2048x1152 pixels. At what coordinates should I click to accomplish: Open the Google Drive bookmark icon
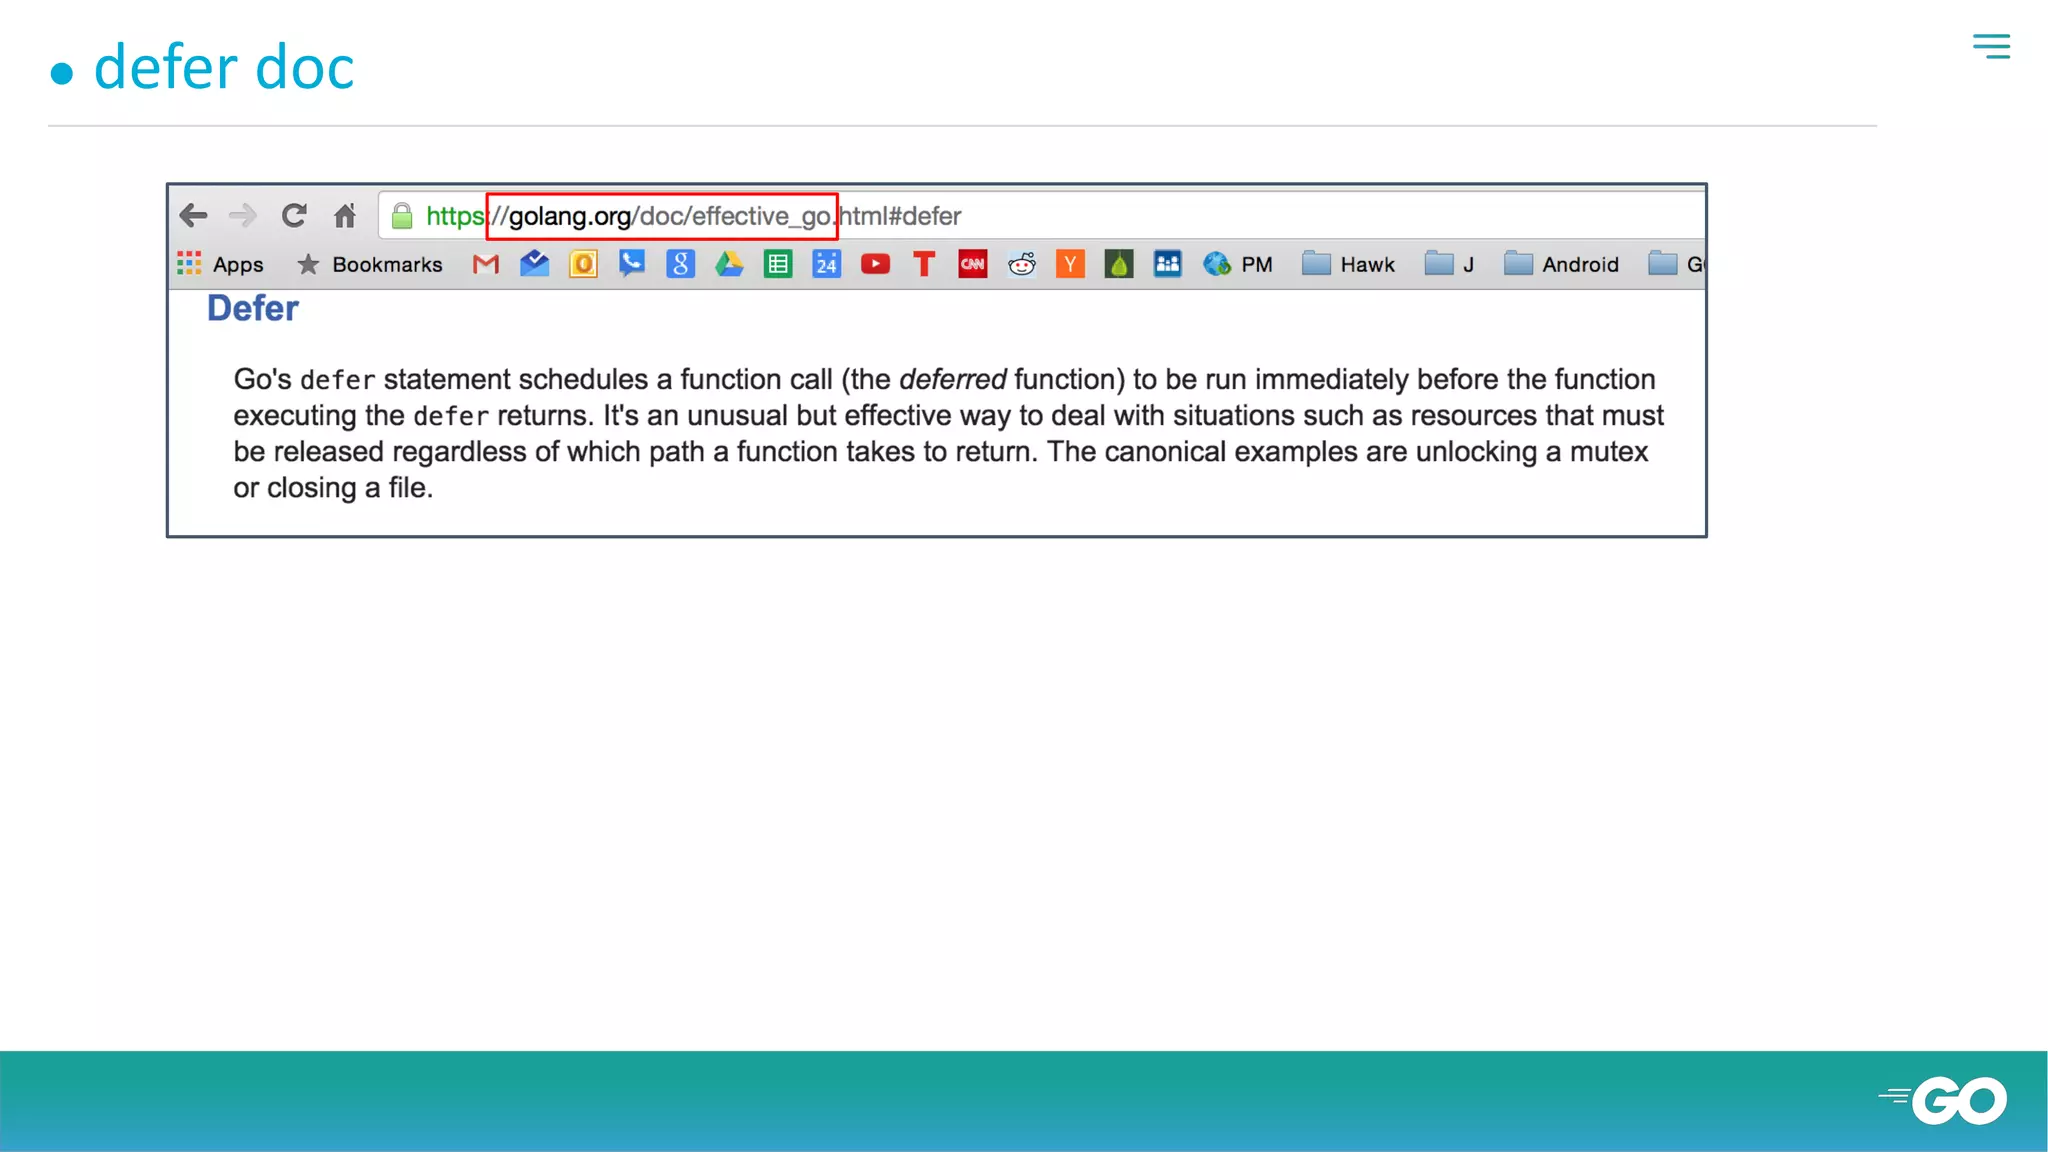pos(729,264)
